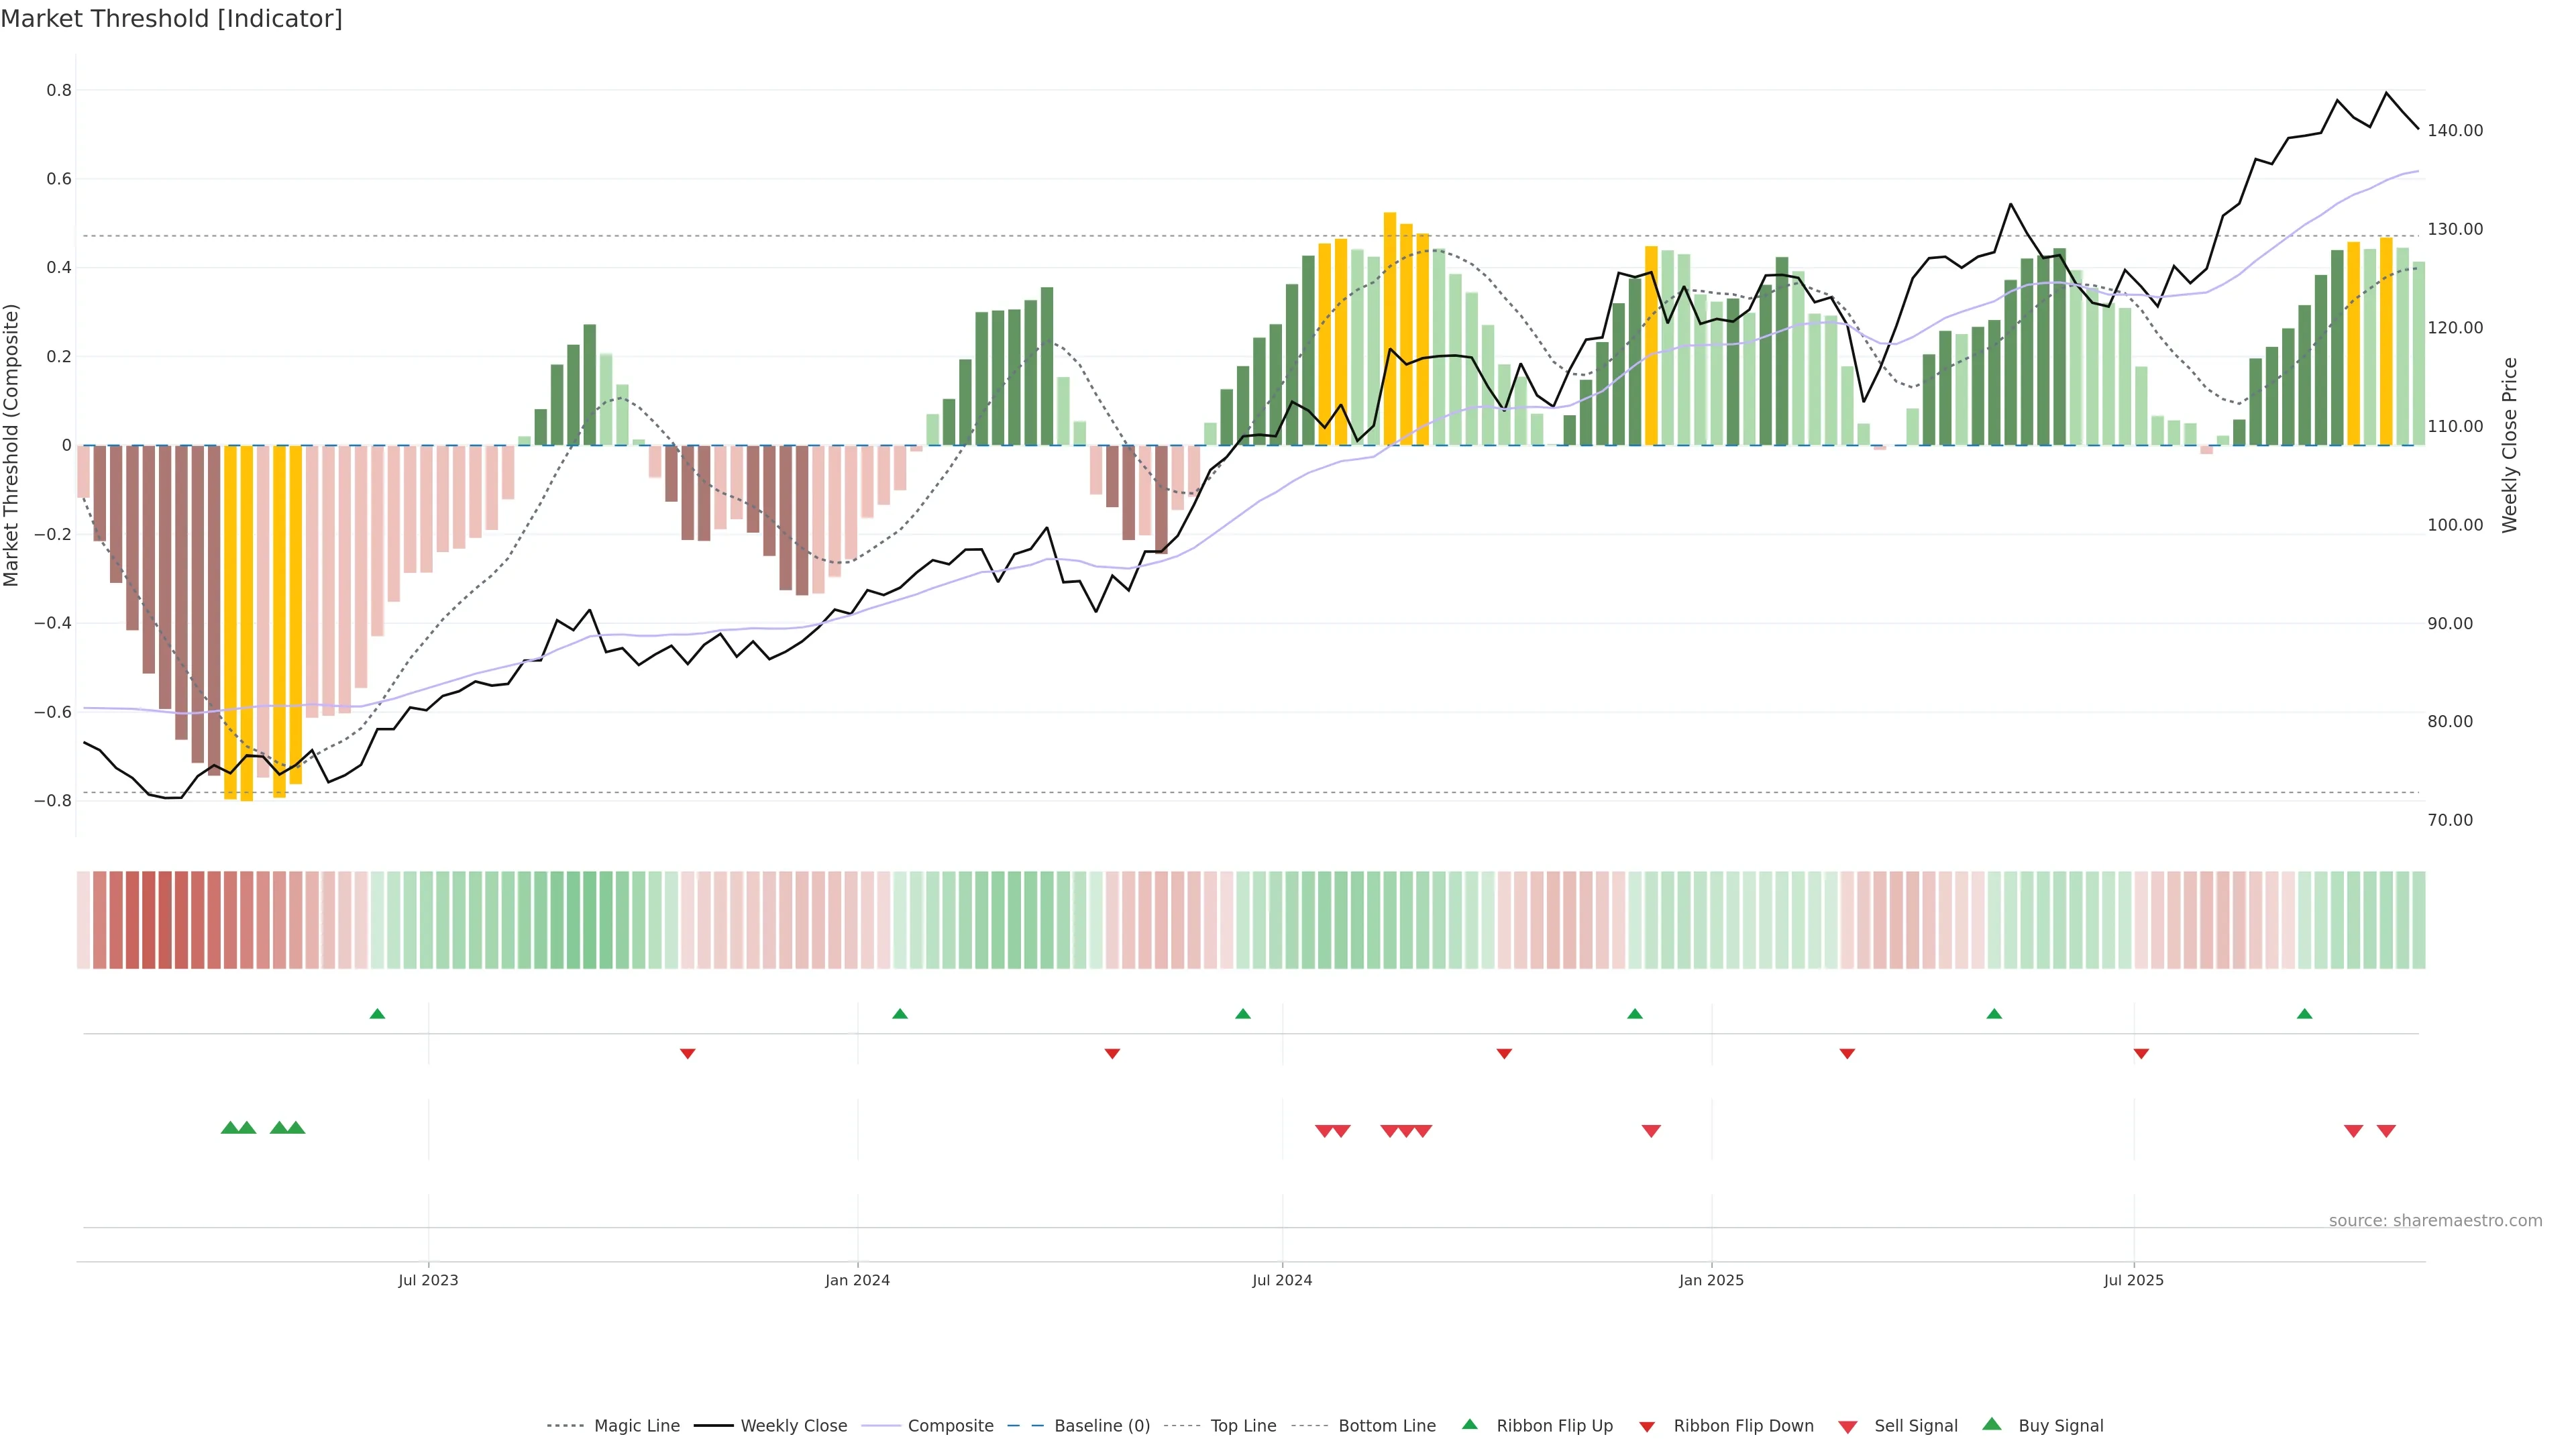Screen dimensions: 2576x1449
Task: Click the darkest red ribbon color cell
Action: point(149,920)
